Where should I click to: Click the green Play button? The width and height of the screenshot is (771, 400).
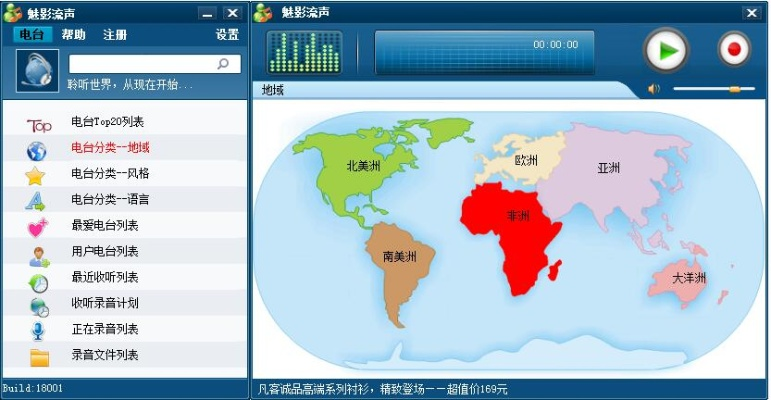point(665,49)
